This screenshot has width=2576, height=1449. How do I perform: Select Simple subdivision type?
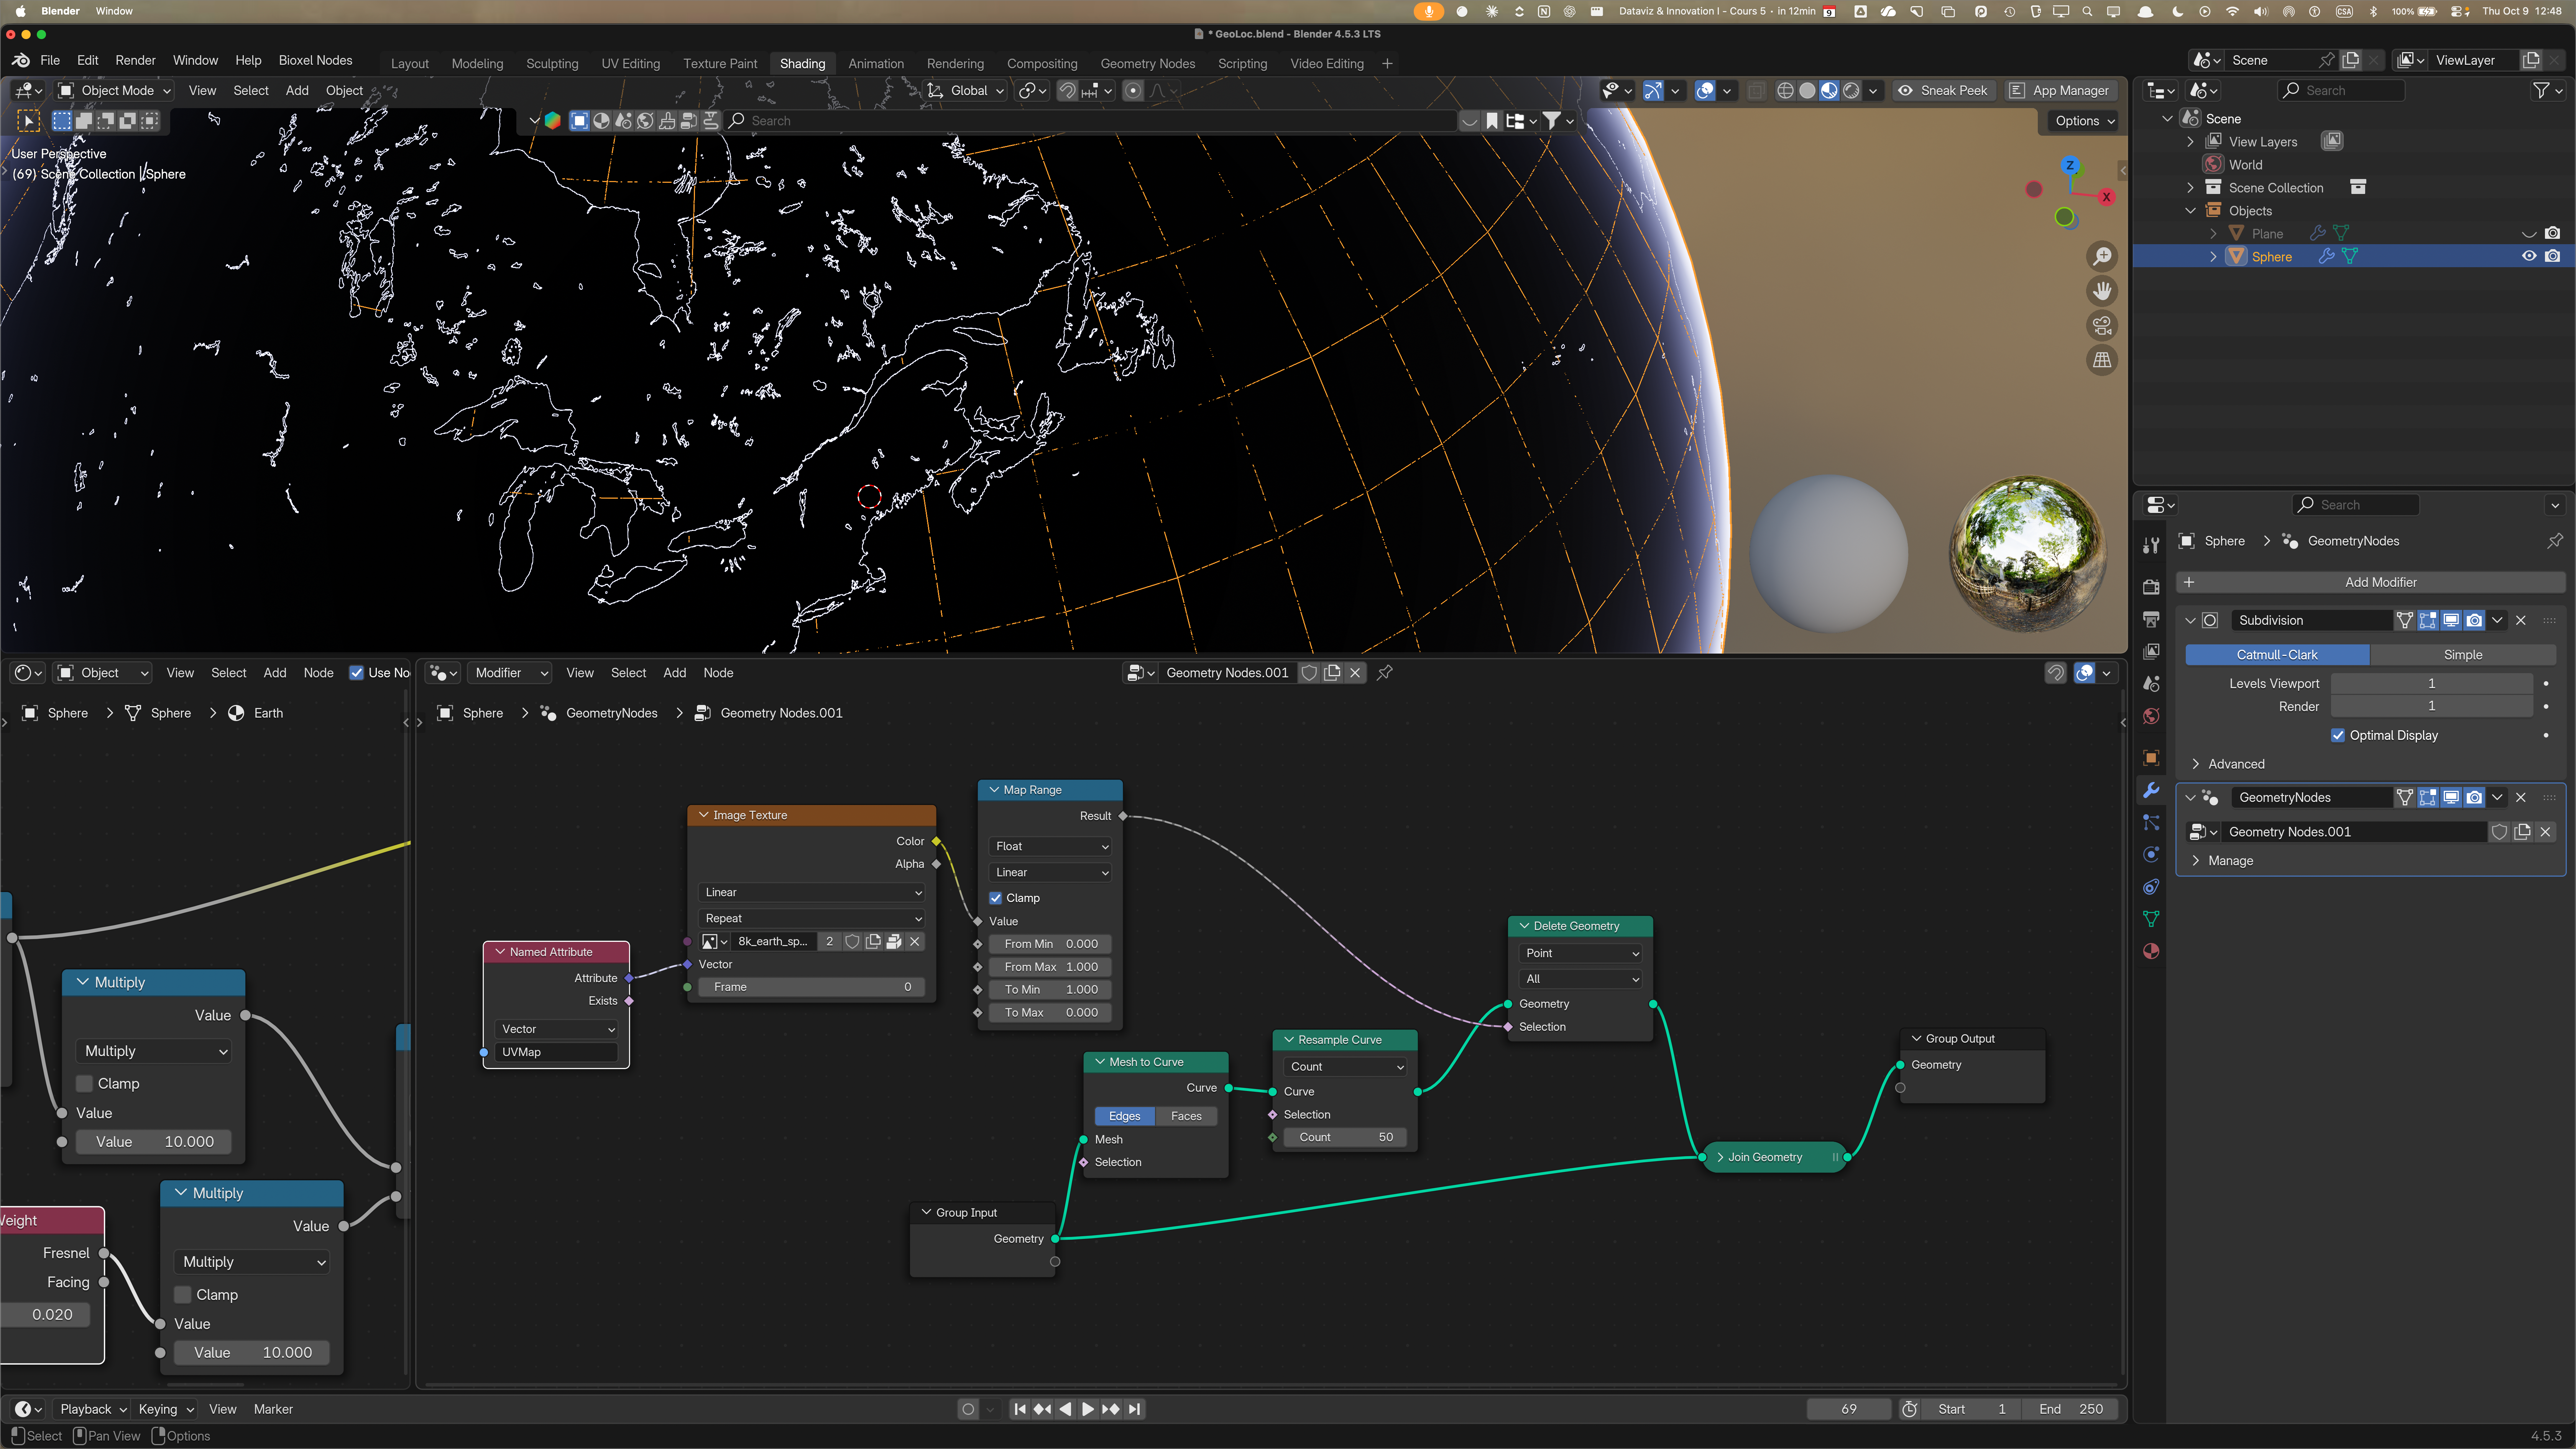(x=2462, y=655)
